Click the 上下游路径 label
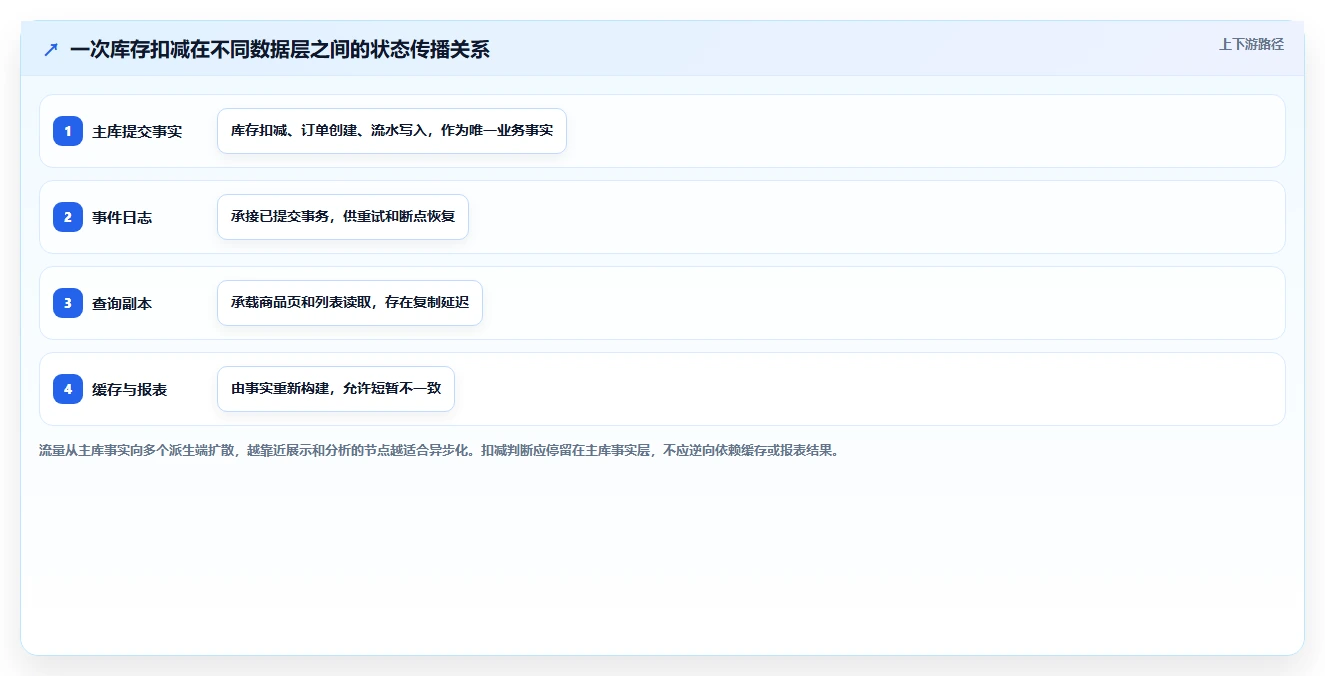 [x=1251, y=44]
